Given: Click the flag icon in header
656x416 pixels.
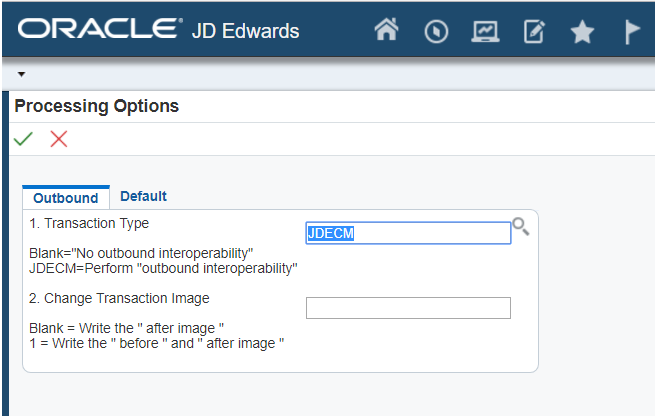Looking at the screenshot, I should point(632,32).
